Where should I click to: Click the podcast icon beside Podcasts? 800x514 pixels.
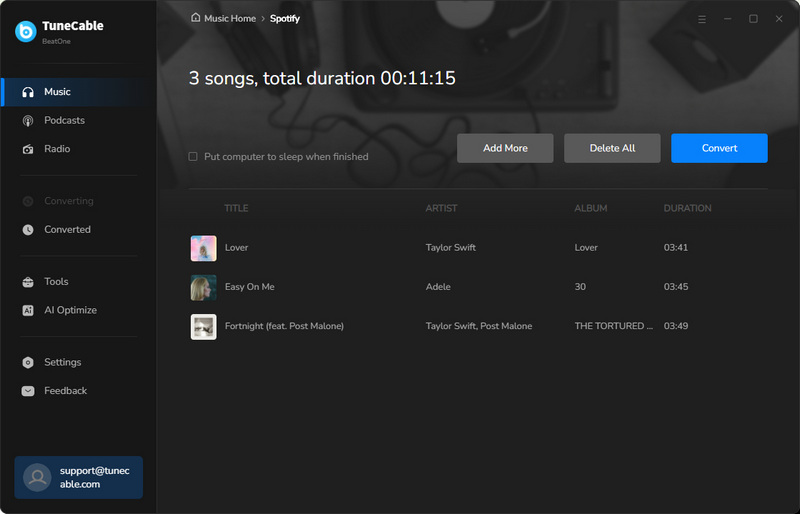pos(28,120)
